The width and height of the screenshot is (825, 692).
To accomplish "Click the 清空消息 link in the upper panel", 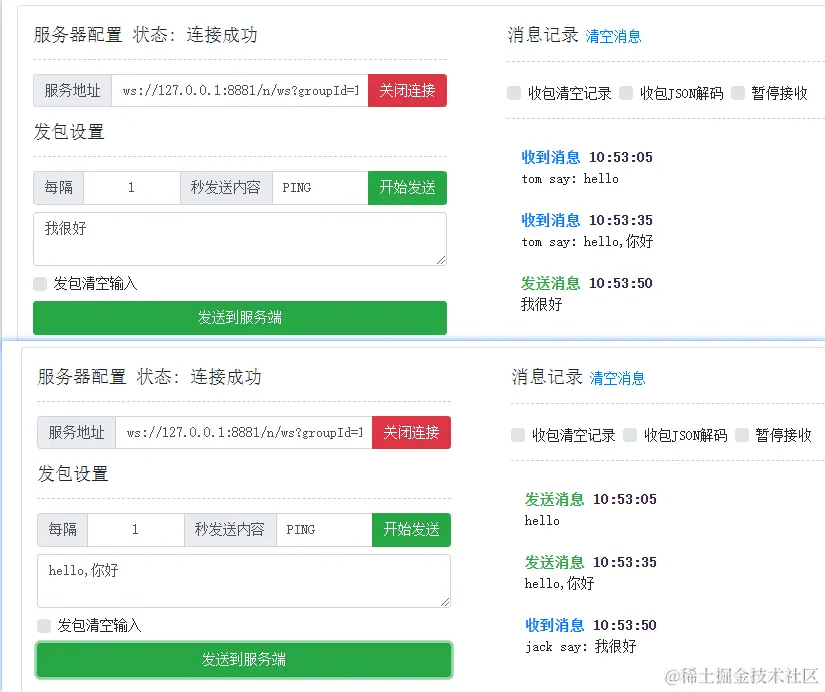I will pos(613,36).
